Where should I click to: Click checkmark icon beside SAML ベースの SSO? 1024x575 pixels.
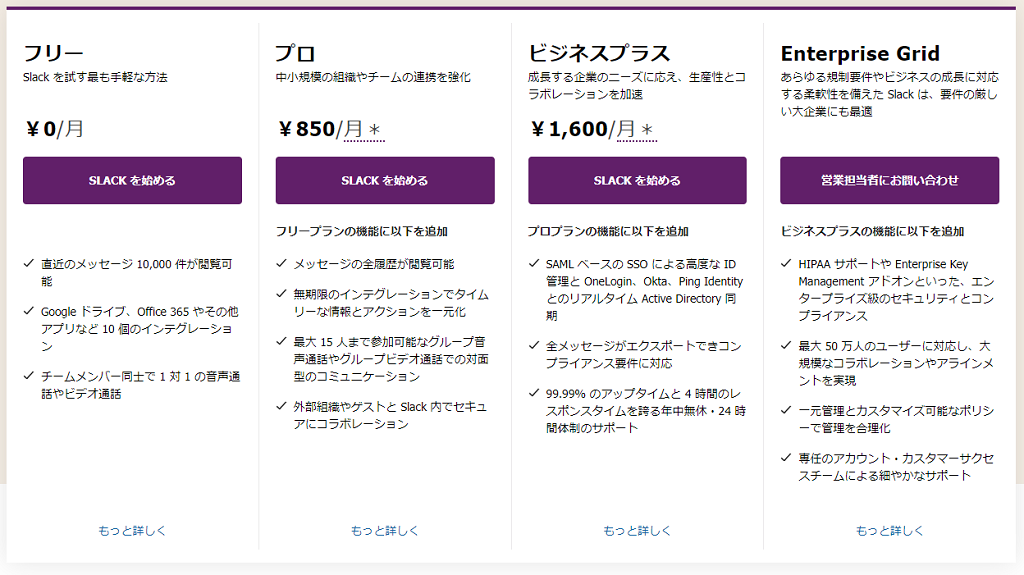533,265
